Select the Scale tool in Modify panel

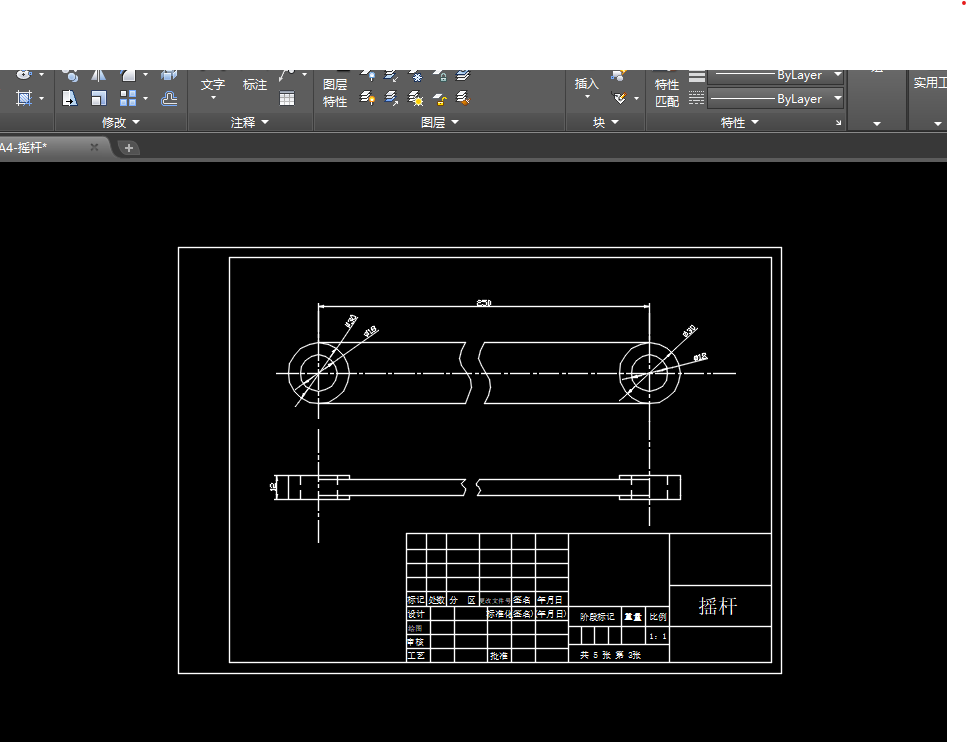[x=99, y=98]
